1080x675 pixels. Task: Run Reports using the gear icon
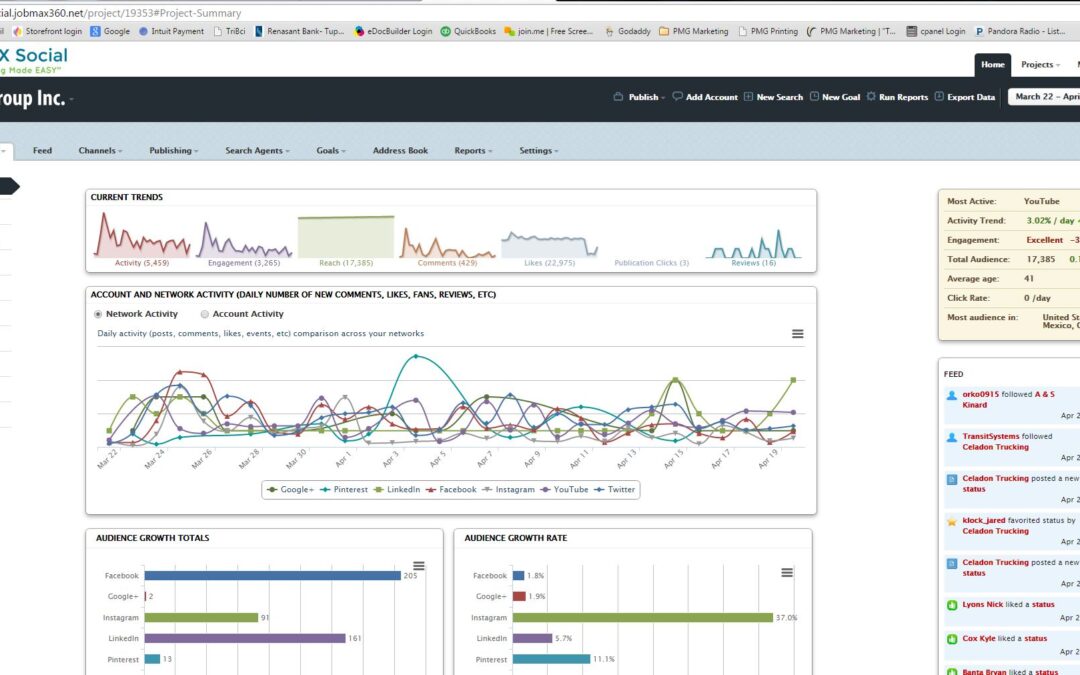tap(871, 97)
